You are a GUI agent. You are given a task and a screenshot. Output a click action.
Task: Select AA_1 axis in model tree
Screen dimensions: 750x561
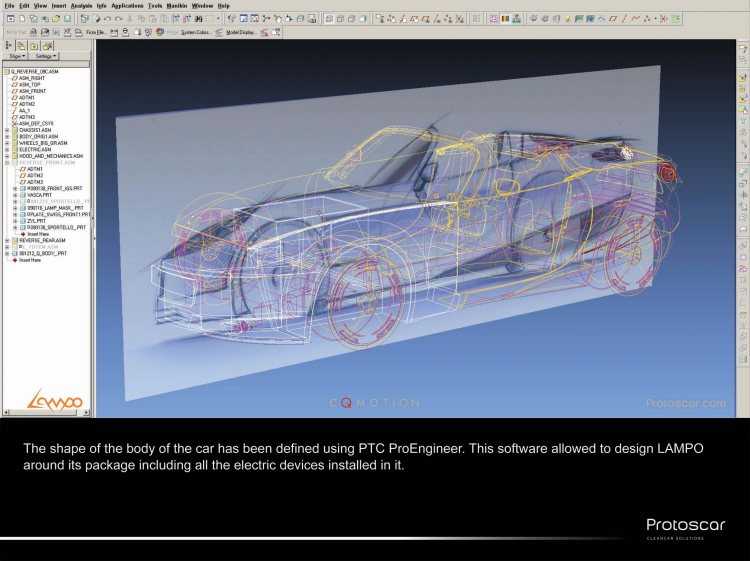[21, 110]
